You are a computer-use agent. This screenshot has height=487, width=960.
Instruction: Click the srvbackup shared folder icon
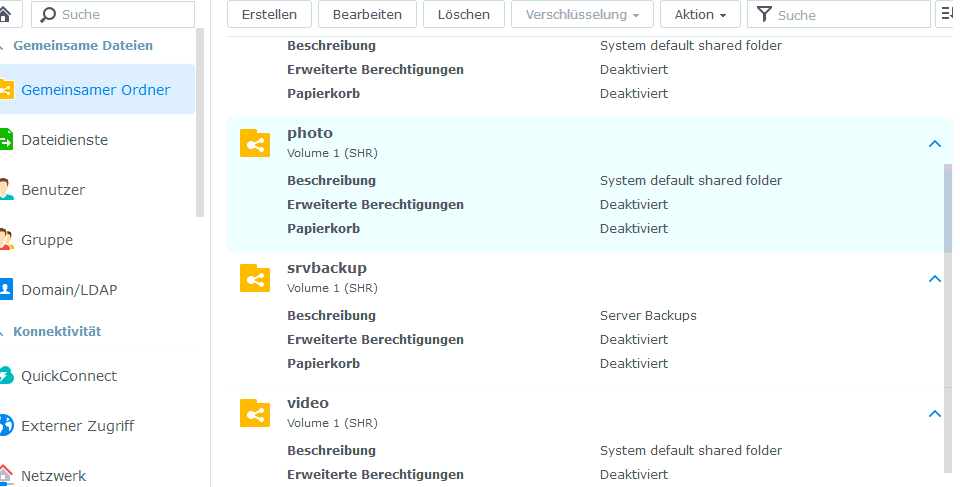(x=255, y=279)
